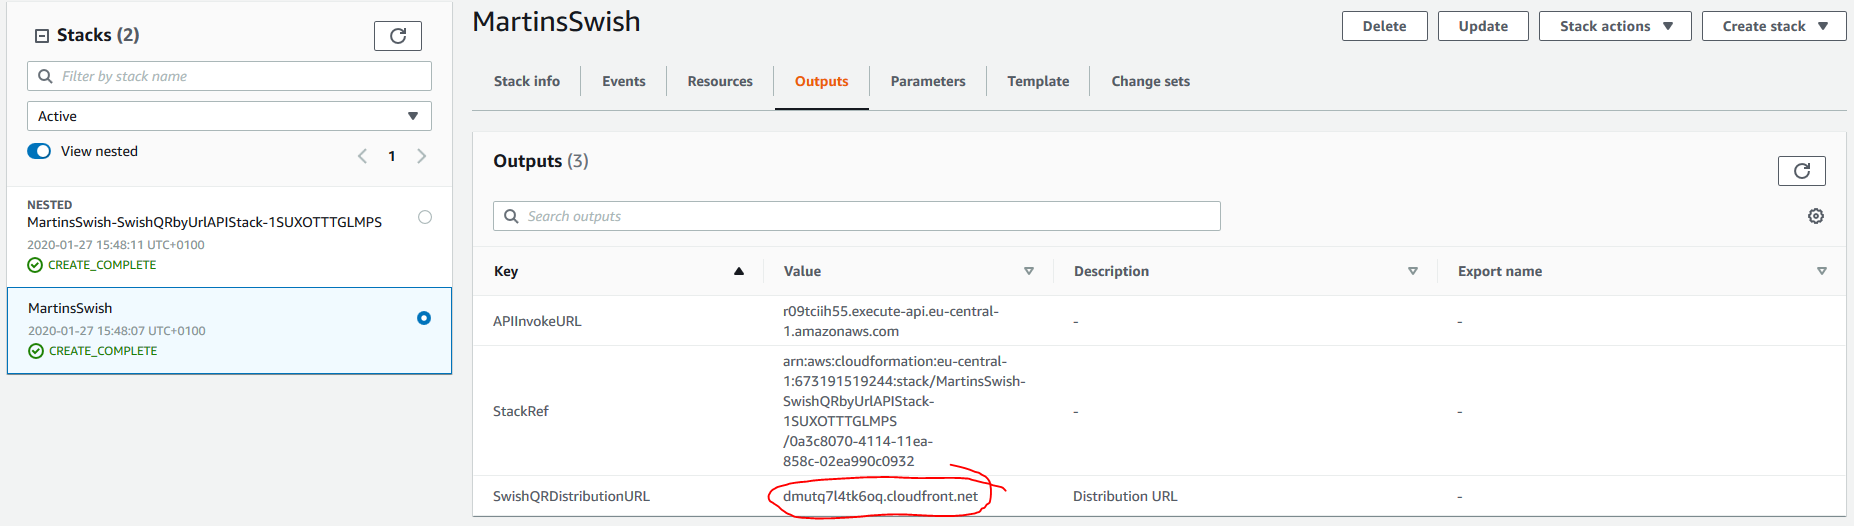Switch to the Resources tab
The height and width of the screenshot is (526, 1854).
click(720, 81)
